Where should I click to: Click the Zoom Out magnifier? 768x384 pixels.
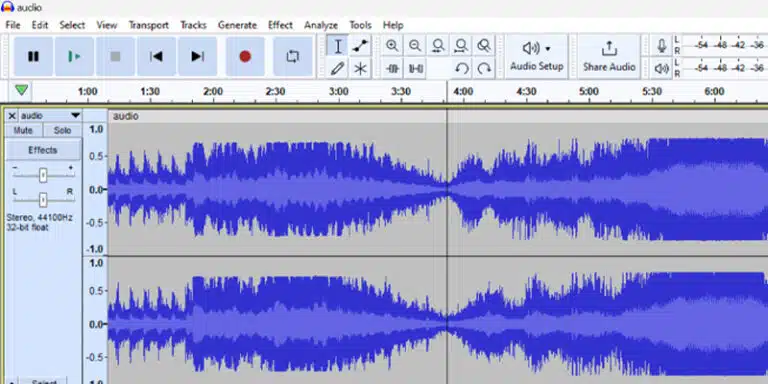click(x=415, y=46)
